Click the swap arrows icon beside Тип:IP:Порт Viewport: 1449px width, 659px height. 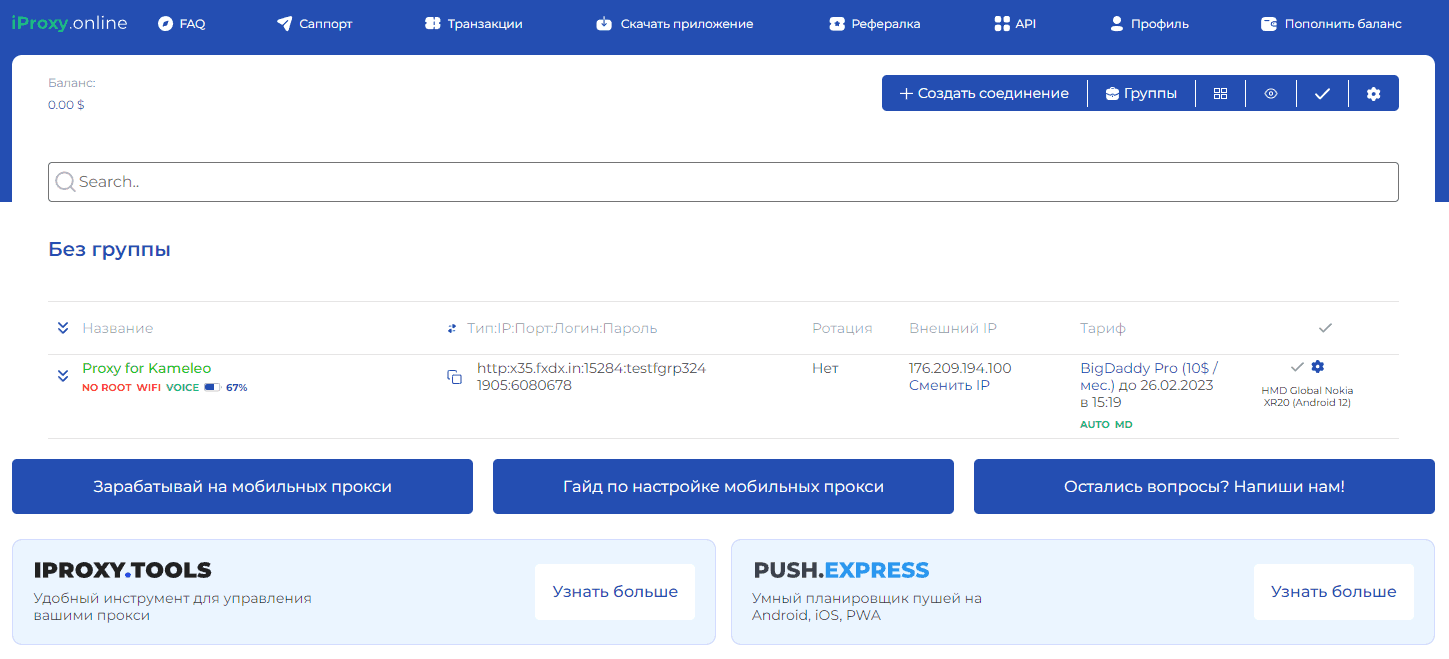tap(452, 328)
